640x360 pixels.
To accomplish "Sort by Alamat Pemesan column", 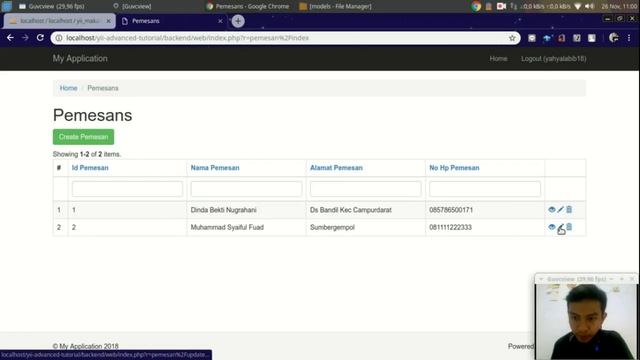I will point(336,168).
